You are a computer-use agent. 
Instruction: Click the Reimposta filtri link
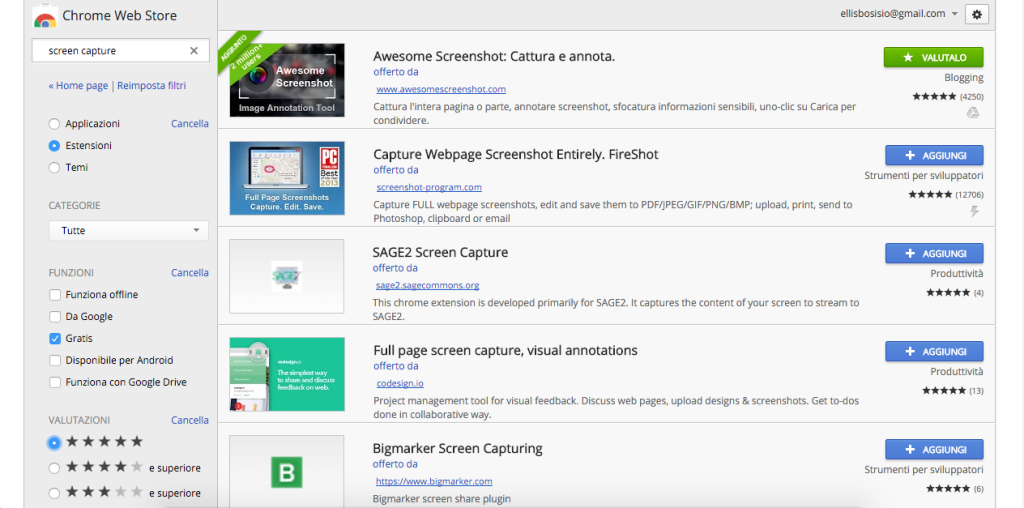pos(151,86)
